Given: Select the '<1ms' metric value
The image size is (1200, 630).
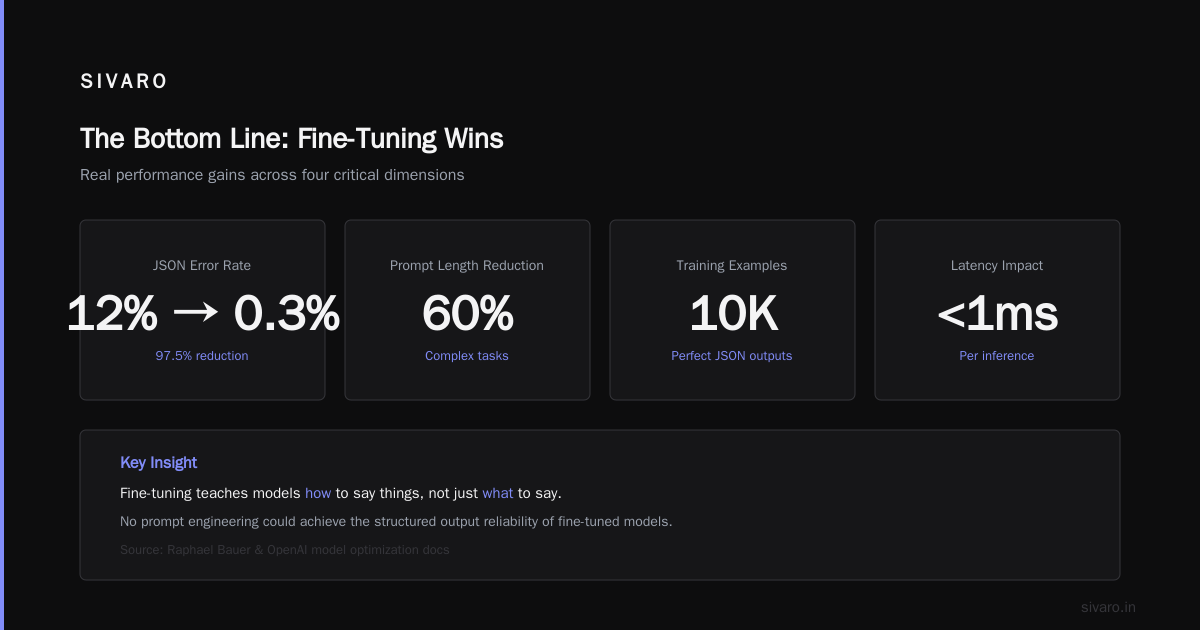Looking at the screenshot, I should click(x=997, y=314).
